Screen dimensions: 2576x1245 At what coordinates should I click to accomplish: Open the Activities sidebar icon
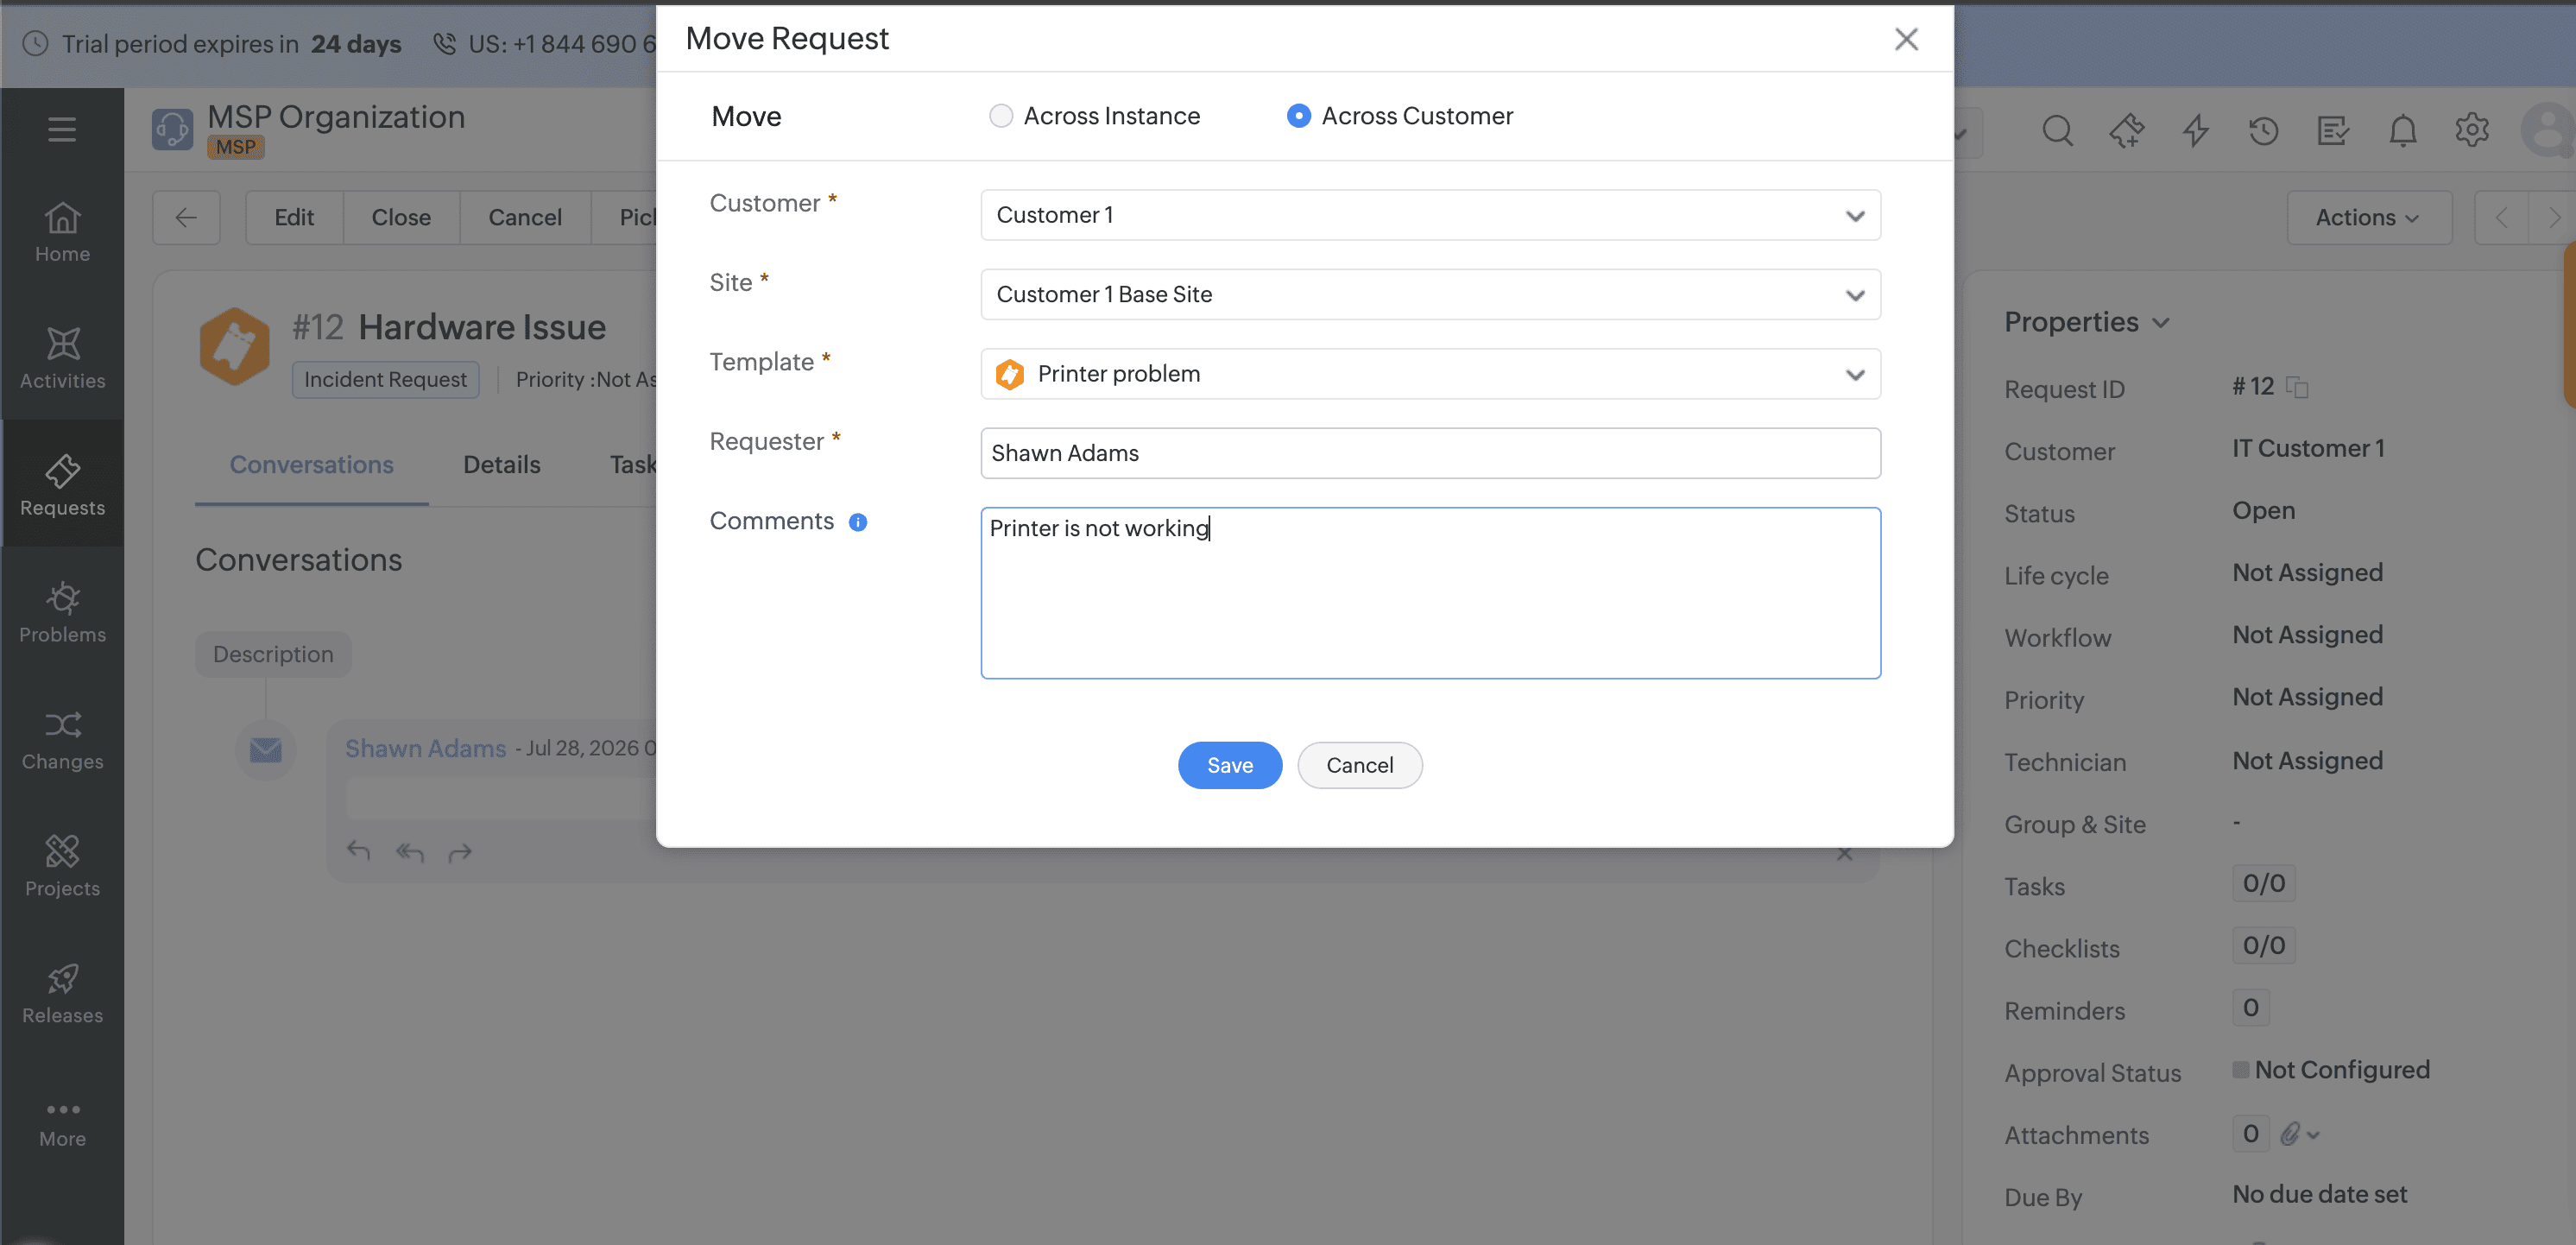pos(62,358)
